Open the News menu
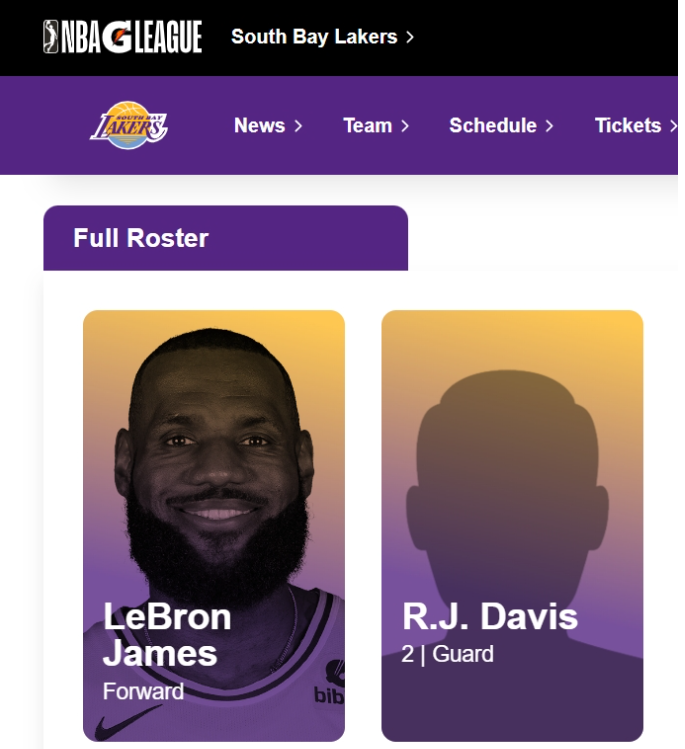685x749 pixels. click(x=259, y=126)
